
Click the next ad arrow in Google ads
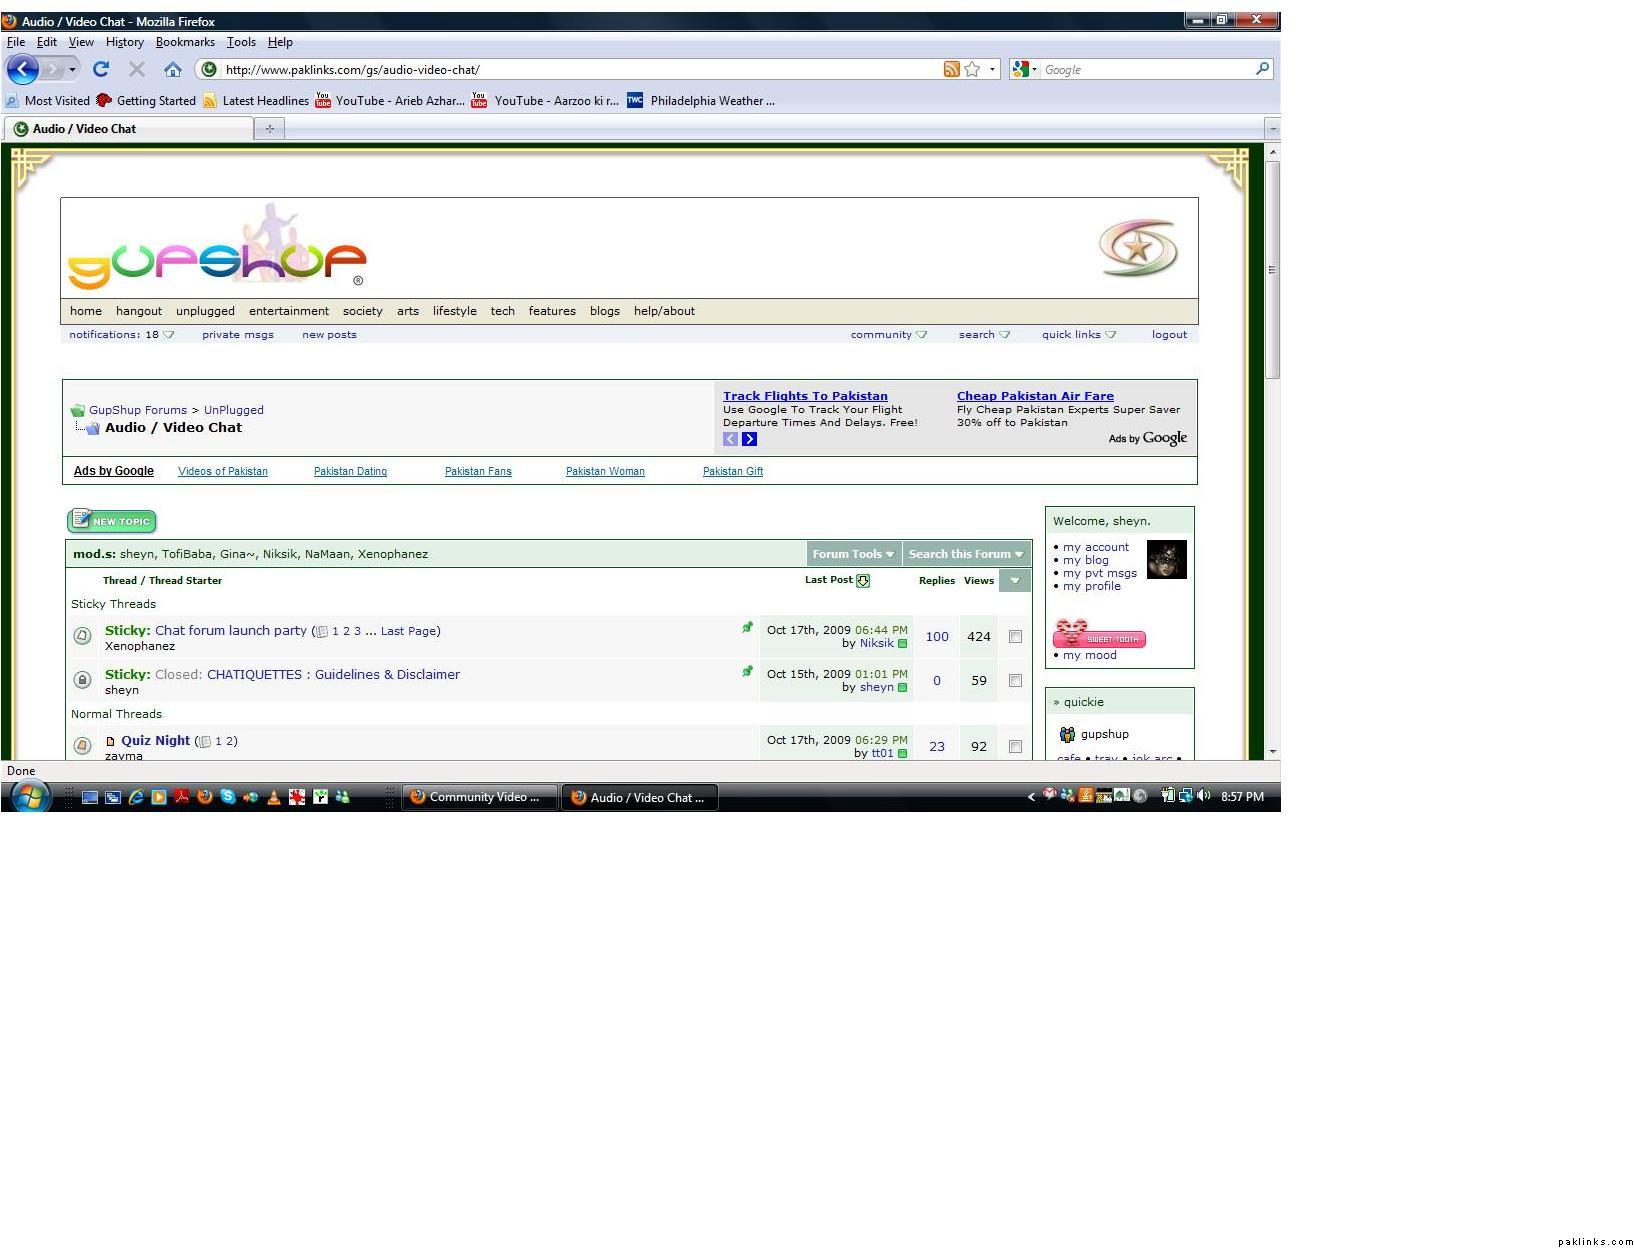[749, 439]
